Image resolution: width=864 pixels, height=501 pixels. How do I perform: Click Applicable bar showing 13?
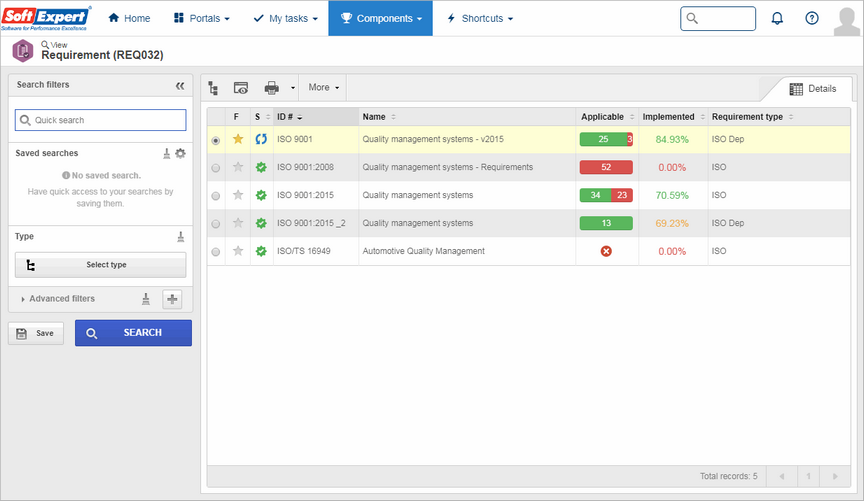[x=606, y=223]
